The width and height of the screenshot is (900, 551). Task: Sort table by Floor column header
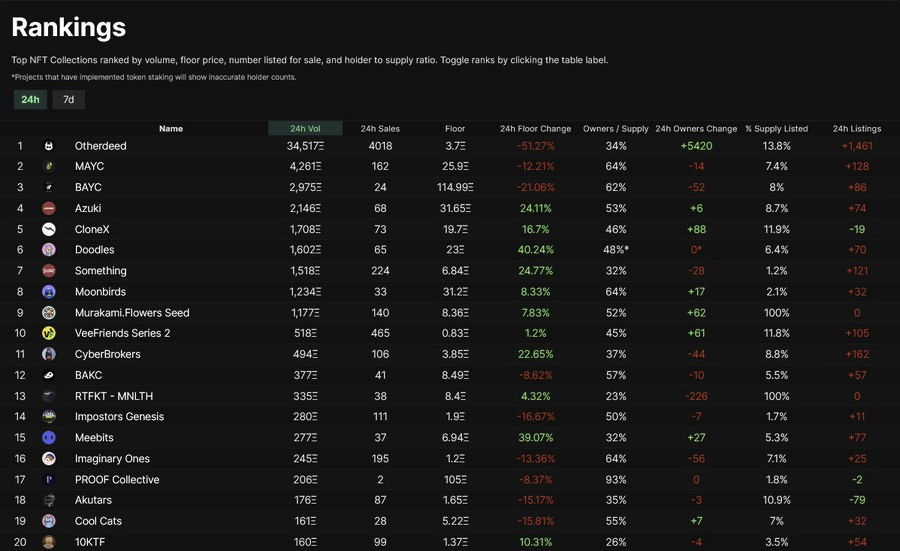(x=455, y=129)
